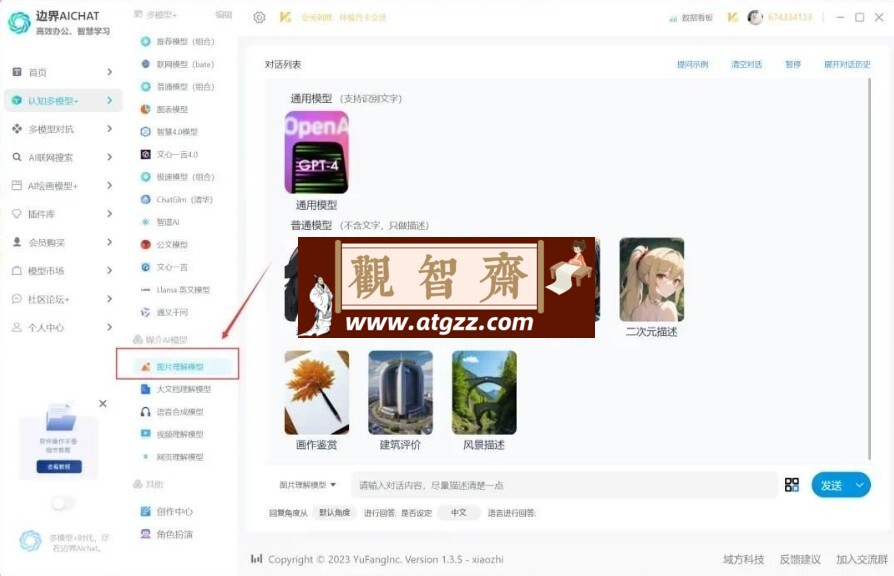
Task: Expand the 社区论坛+ chevron arrow
Action: click(109, 299)
